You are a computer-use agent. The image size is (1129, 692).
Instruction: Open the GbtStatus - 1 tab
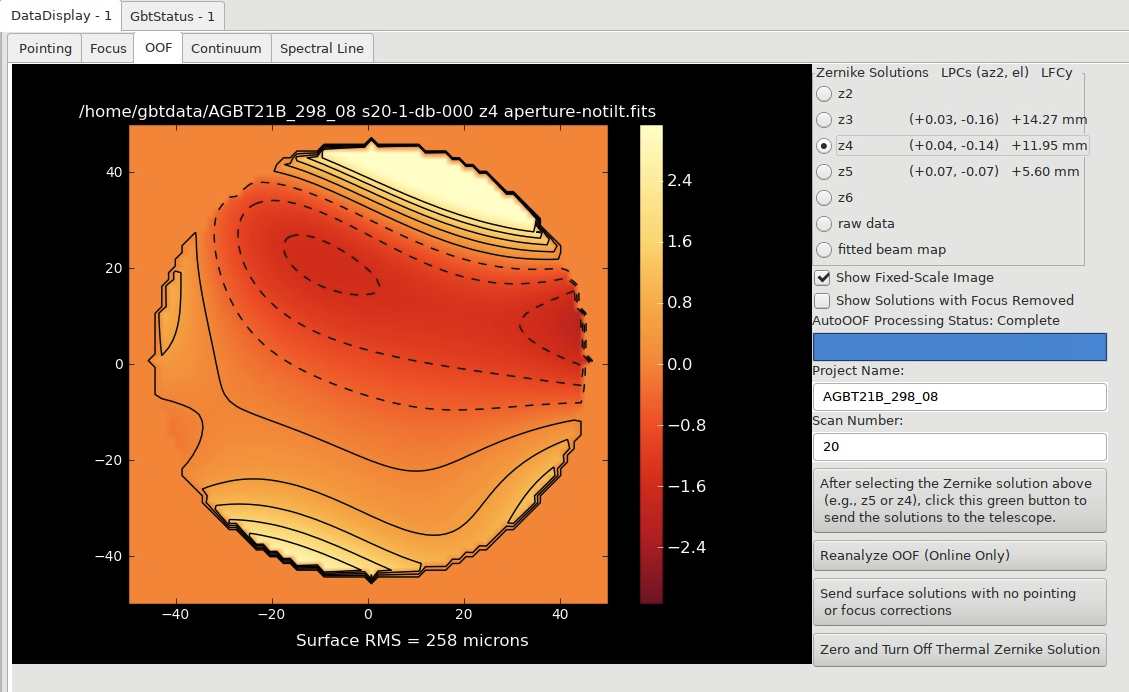[172, 16]
